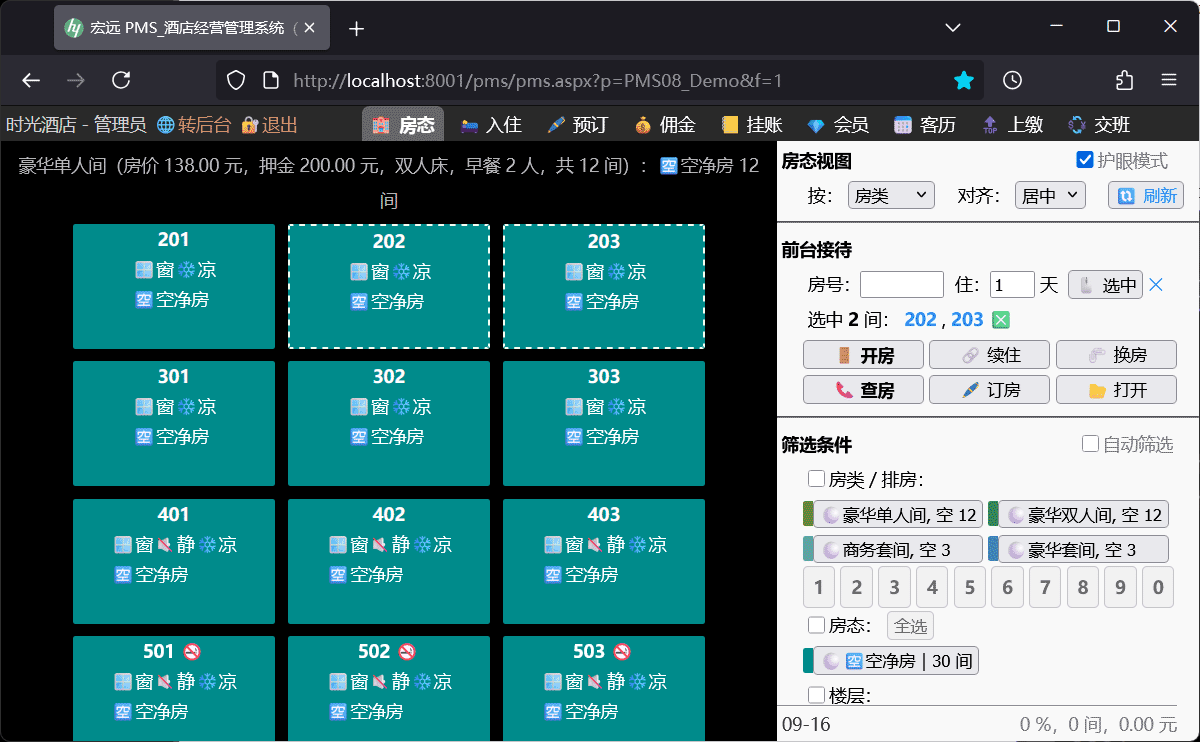Open the 按 房类 dropdown
The image size is (1200, 742).
pos(890,195)
